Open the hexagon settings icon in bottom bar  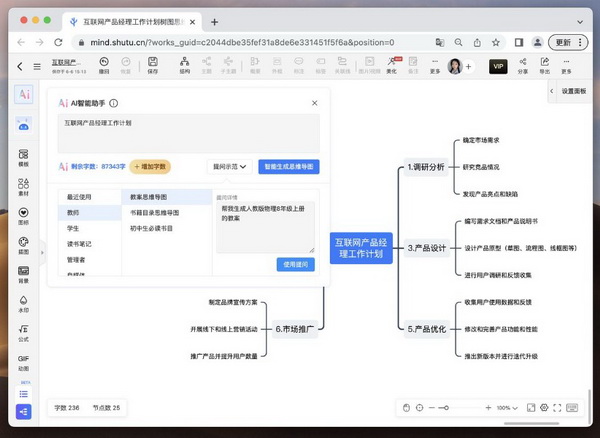tap(544, 408)
